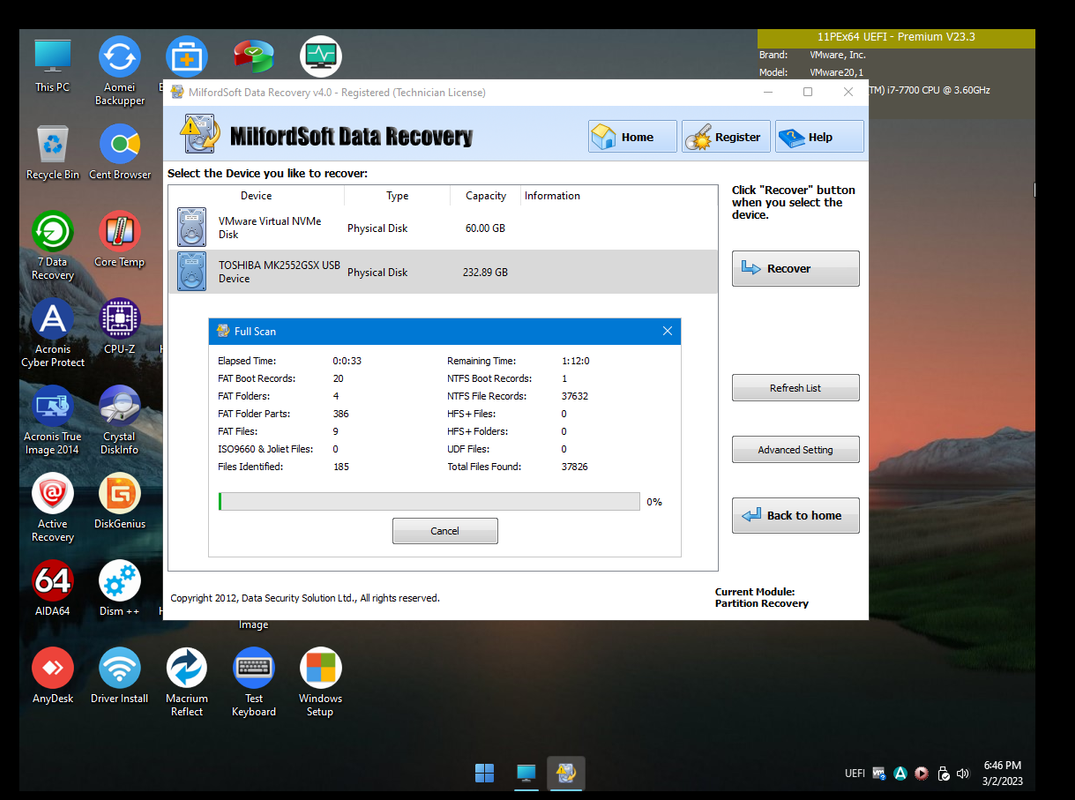Open the heartbeat monitor desktop icon

pyautogui.click(x=320, y=56)
